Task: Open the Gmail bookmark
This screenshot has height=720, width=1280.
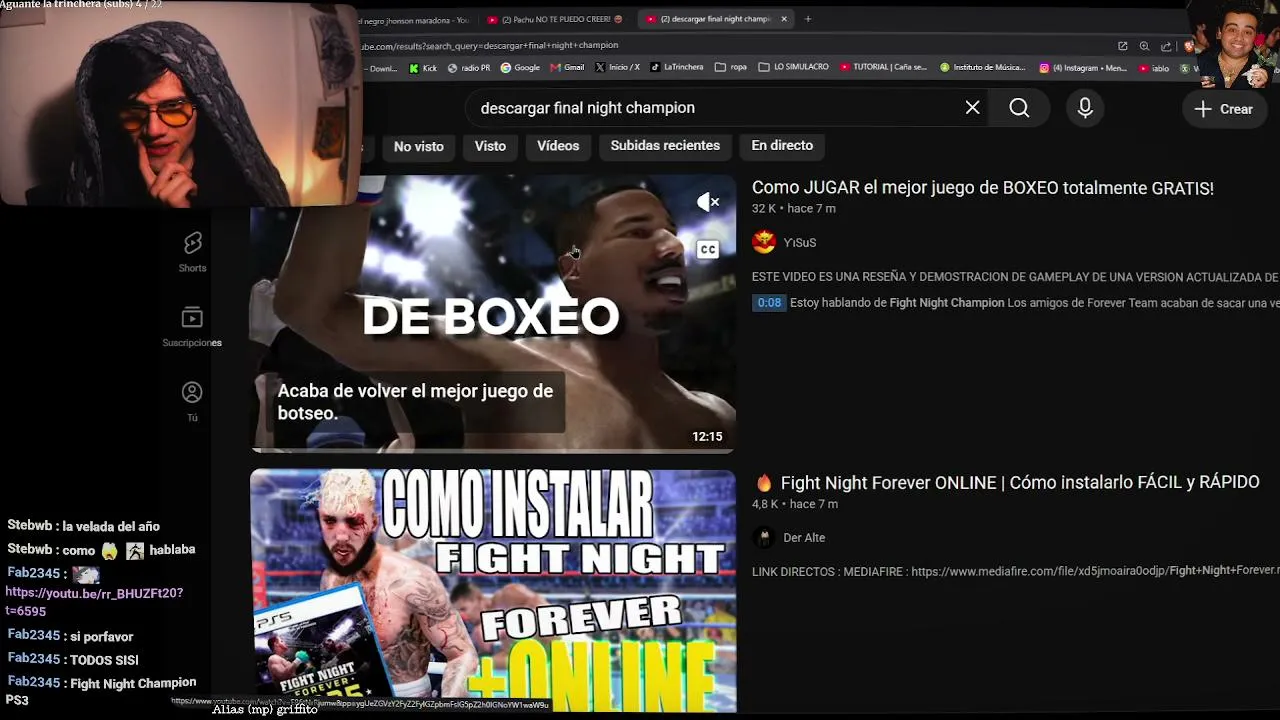Action: 567,68
